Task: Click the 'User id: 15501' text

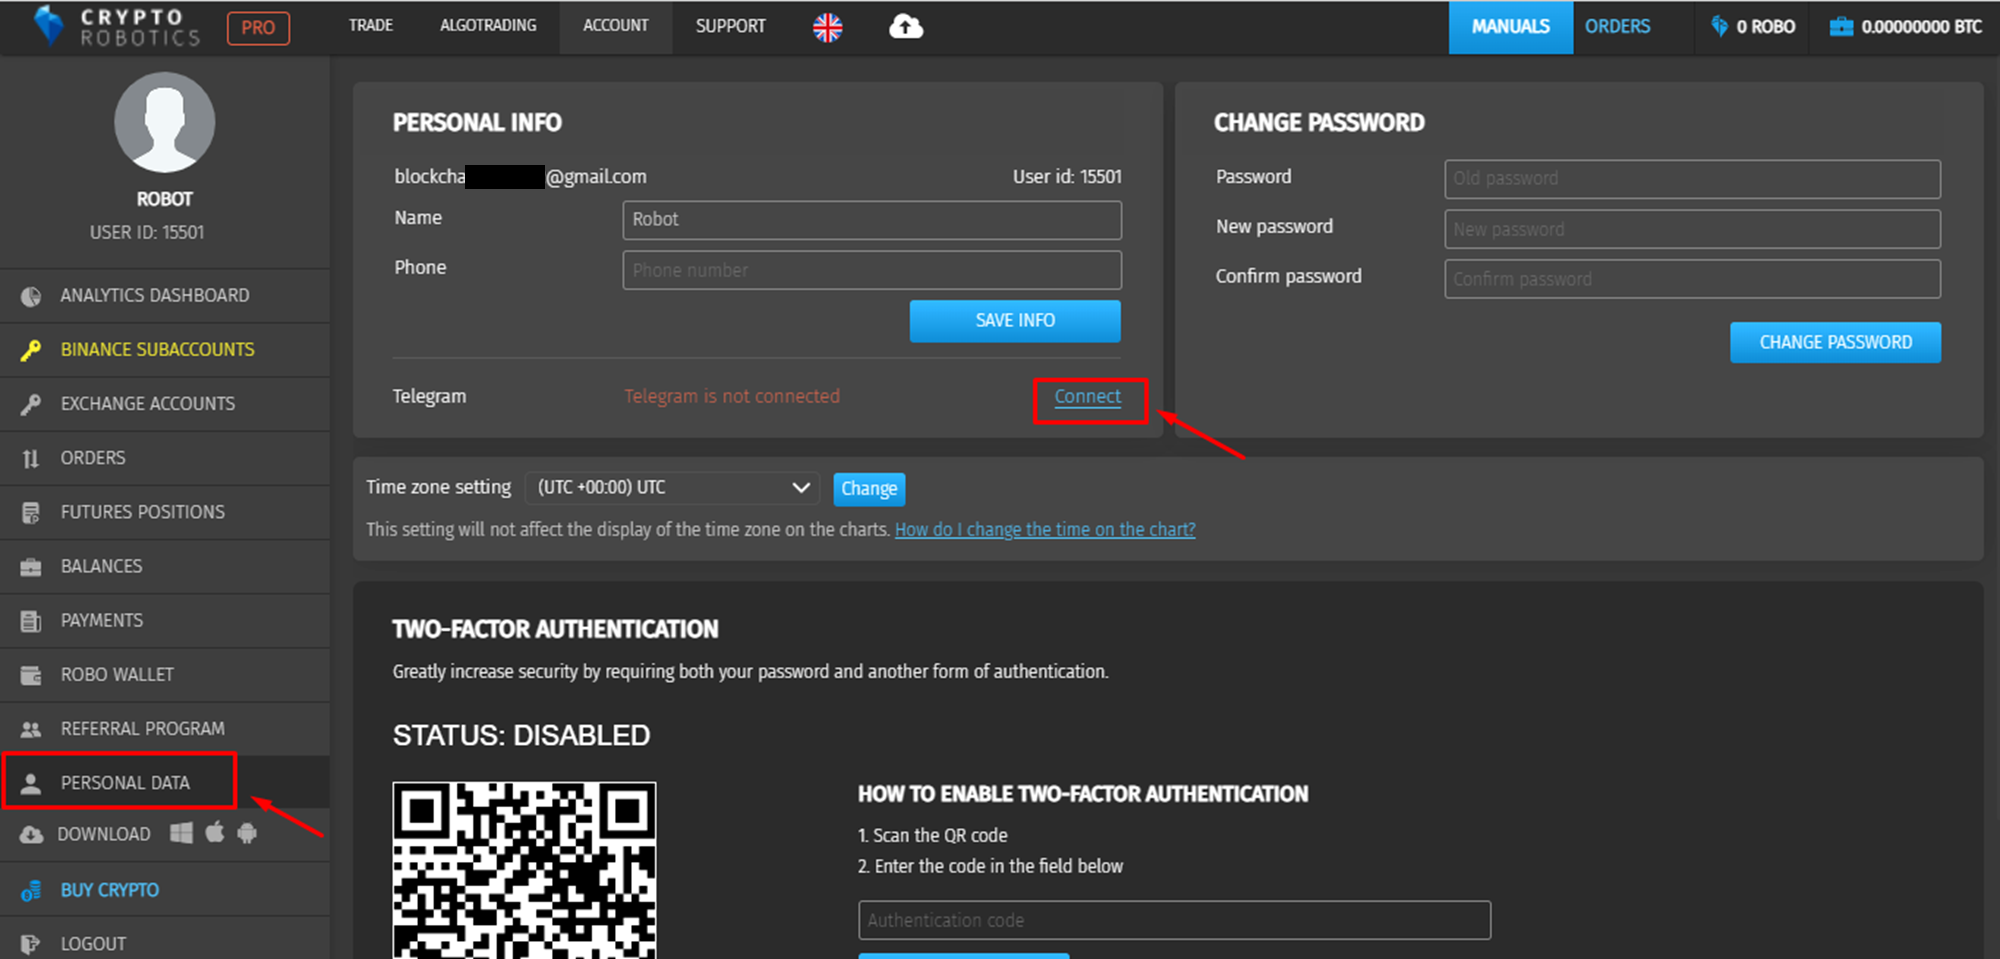Action: coord(1067,177)
